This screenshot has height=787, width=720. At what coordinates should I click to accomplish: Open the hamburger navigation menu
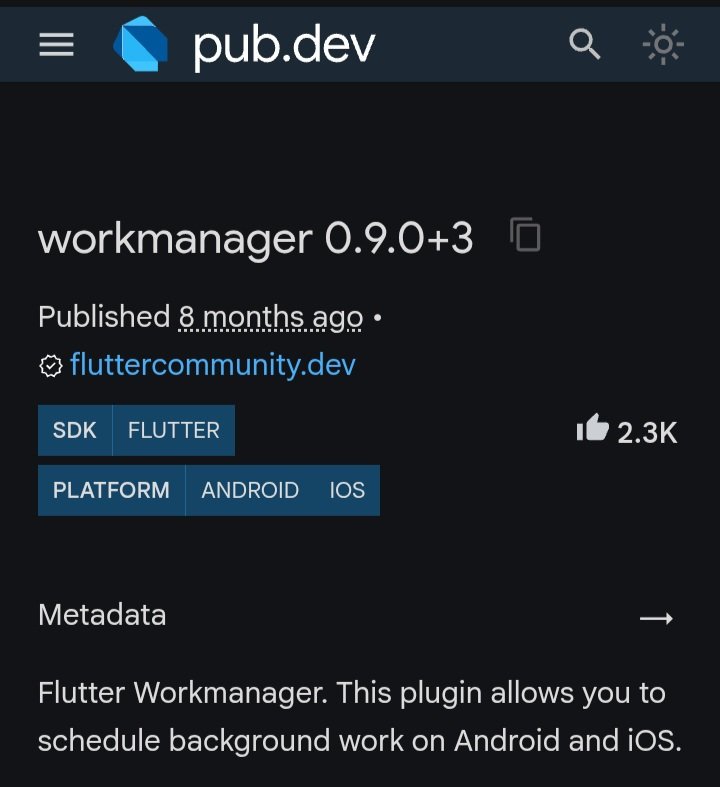[x=56, y=45]
